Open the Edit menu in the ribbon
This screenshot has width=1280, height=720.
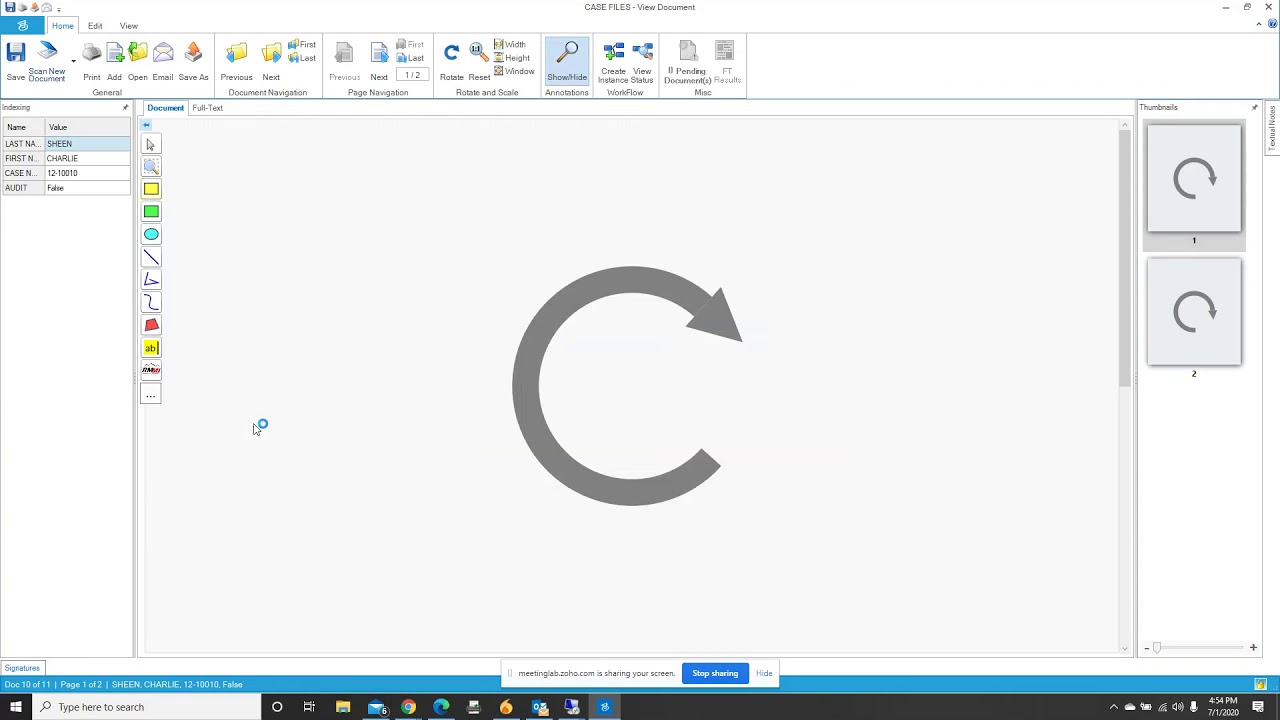(x=95, y=25)
